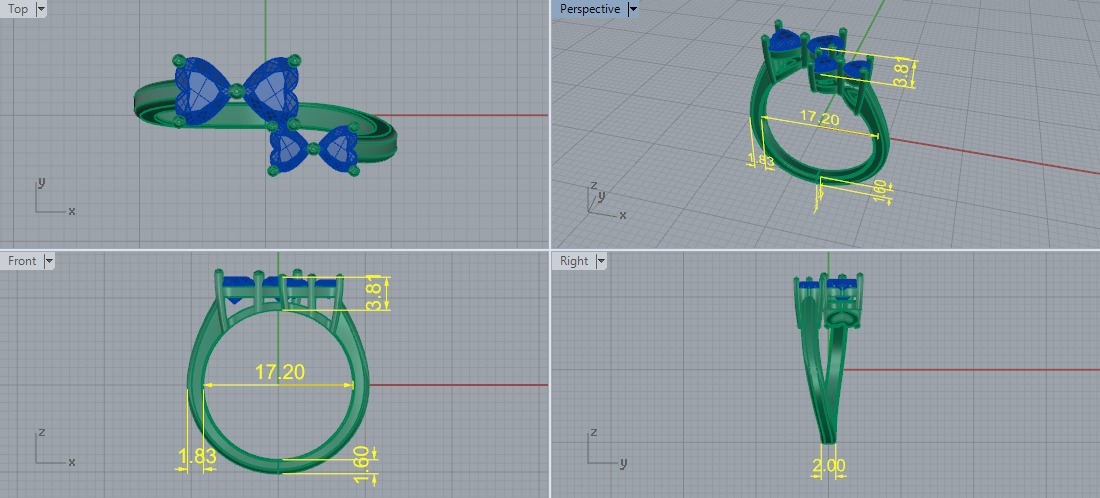This screenshot has width=1100, height=498.
Task: Select the 17.20 dimension in Front view
Action: click(x=280, y=372)
